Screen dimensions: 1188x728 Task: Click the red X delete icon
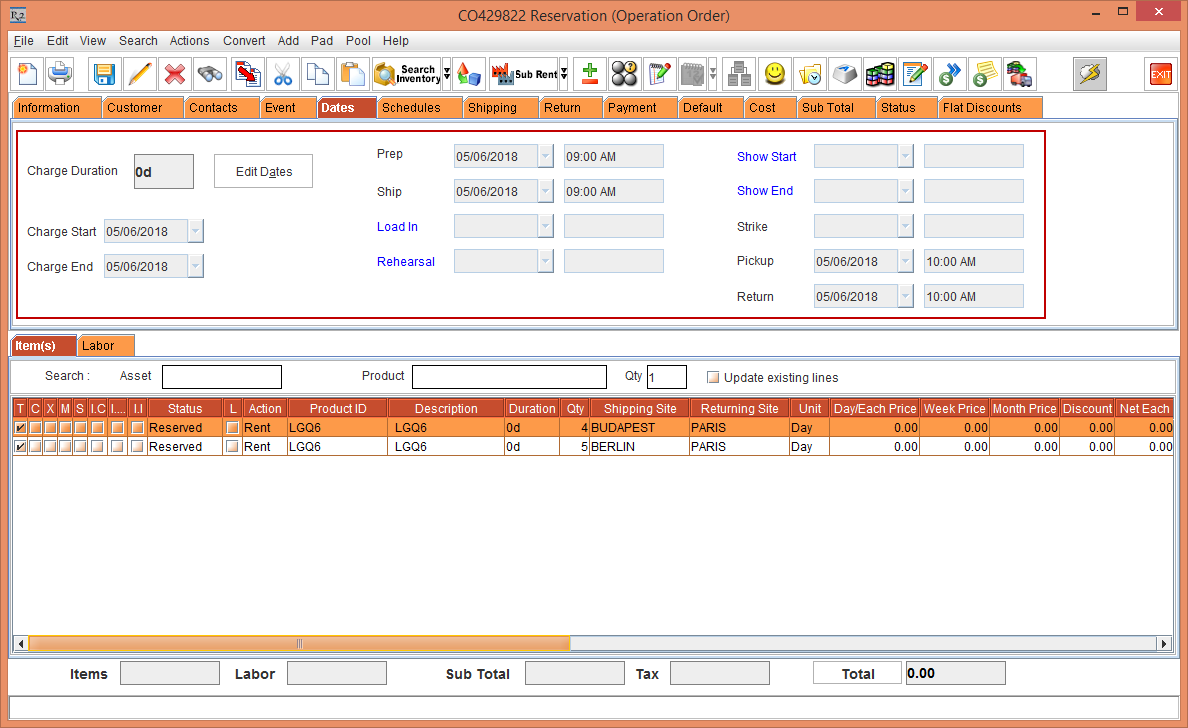[175, 74]
